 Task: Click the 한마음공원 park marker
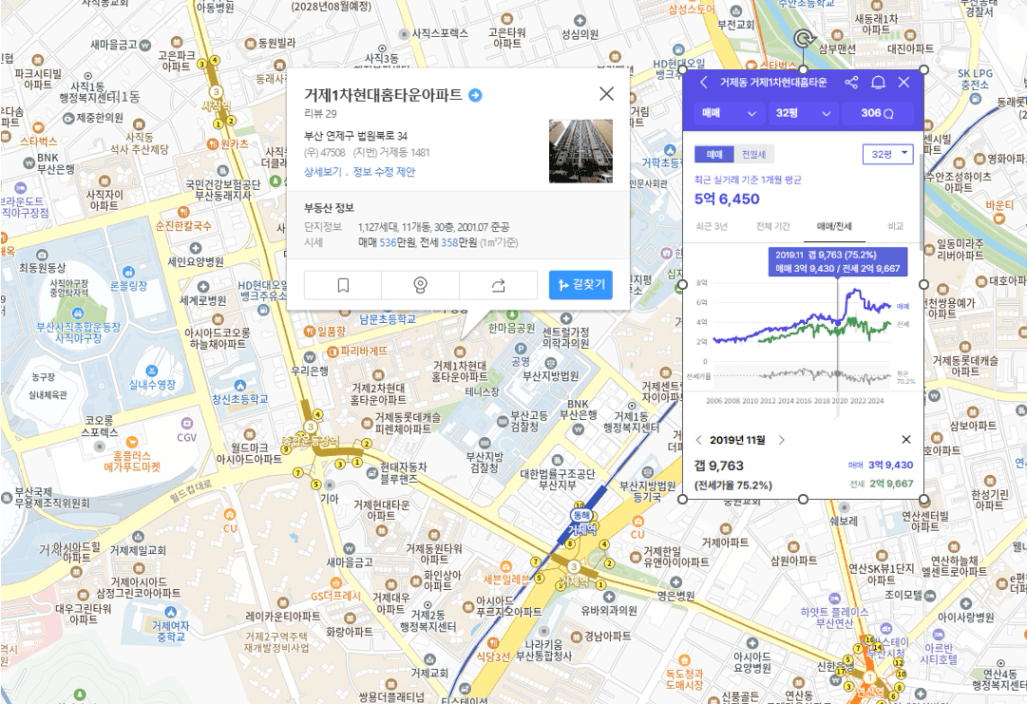pyautogui.click(x=512, y=316)
